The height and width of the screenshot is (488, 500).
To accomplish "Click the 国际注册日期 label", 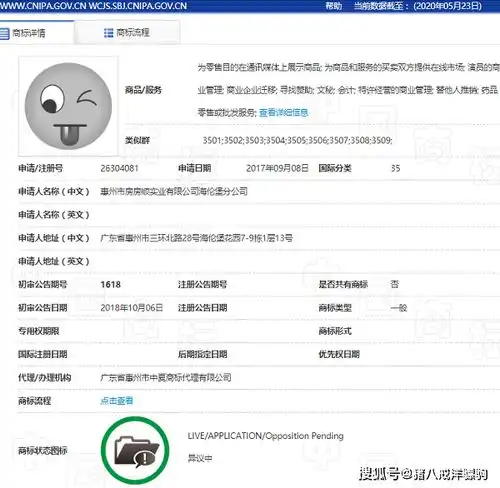I will (43, 354).
